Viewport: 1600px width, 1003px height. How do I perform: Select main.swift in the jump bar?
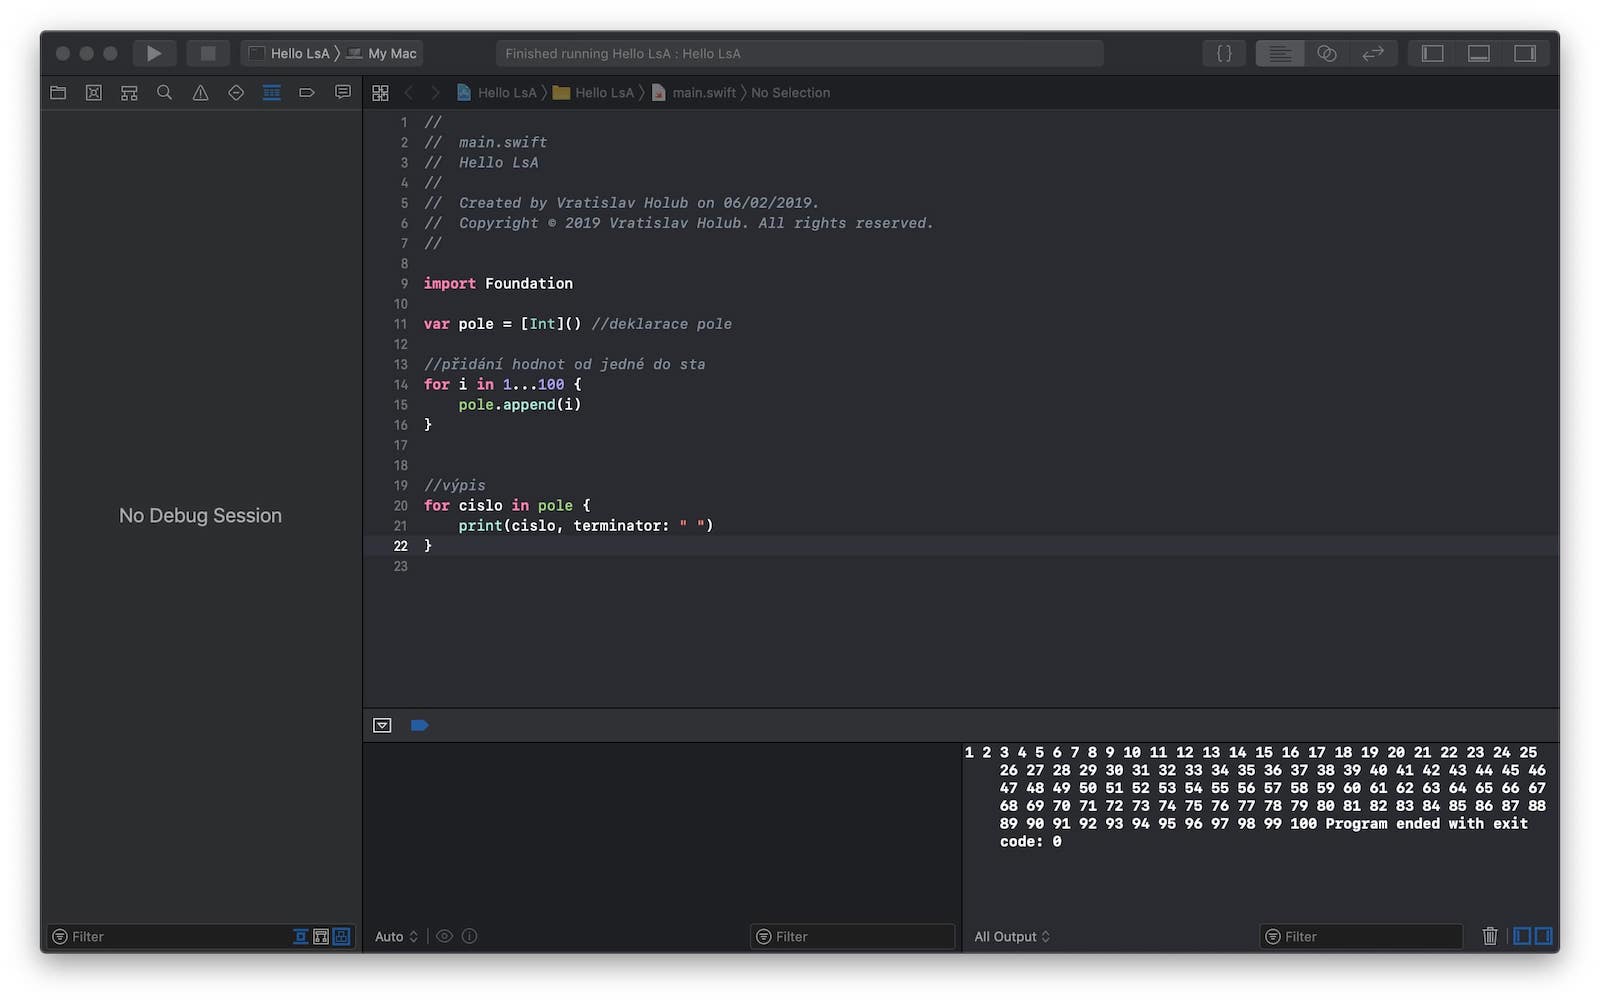click(x=703, y=93)
